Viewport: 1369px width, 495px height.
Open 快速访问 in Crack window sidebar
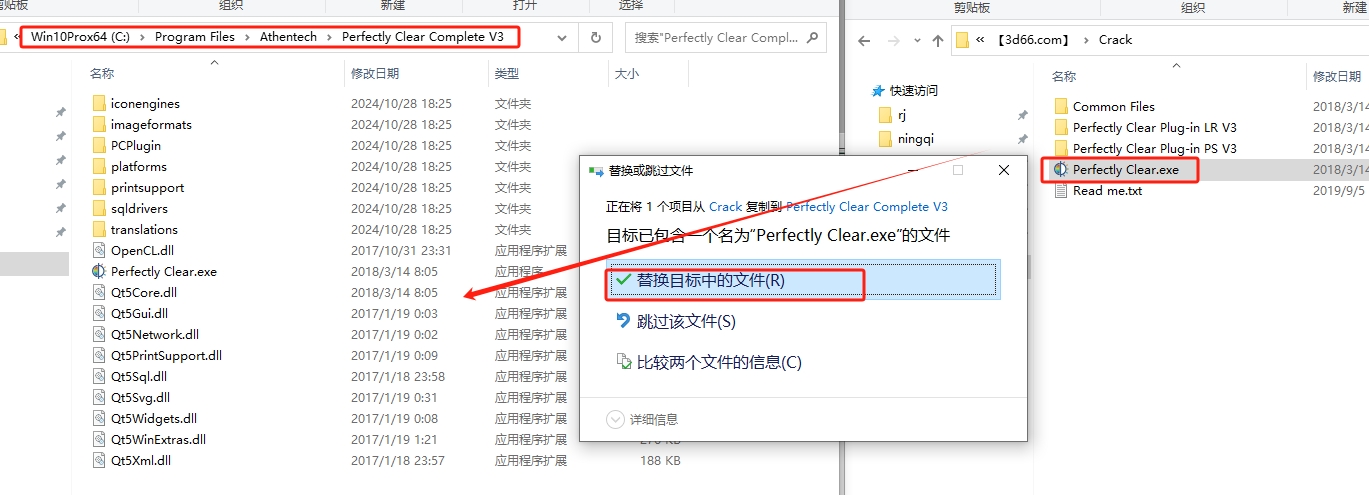(913, 90)
